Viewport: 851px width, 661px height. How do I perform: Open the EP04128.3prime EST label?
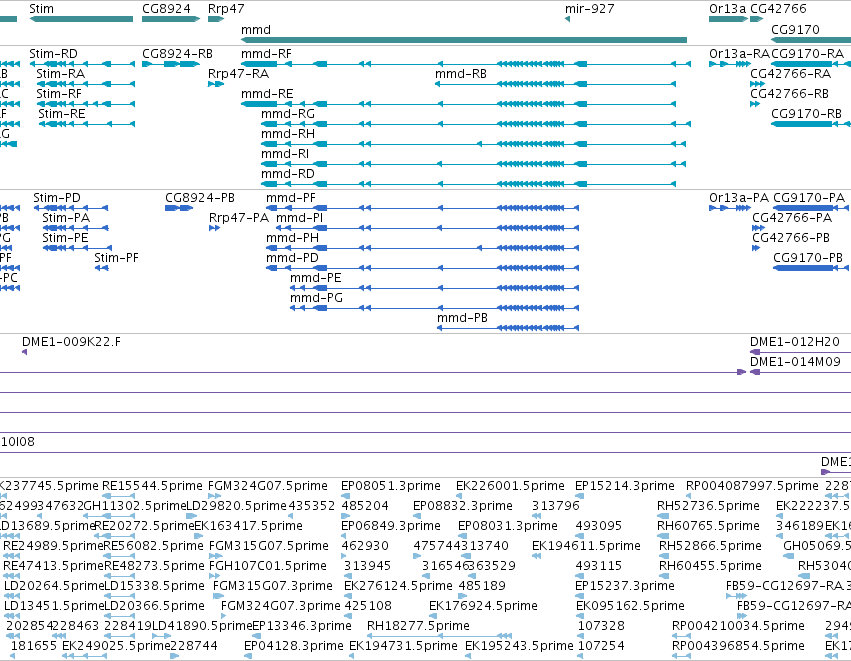[294, 646]
